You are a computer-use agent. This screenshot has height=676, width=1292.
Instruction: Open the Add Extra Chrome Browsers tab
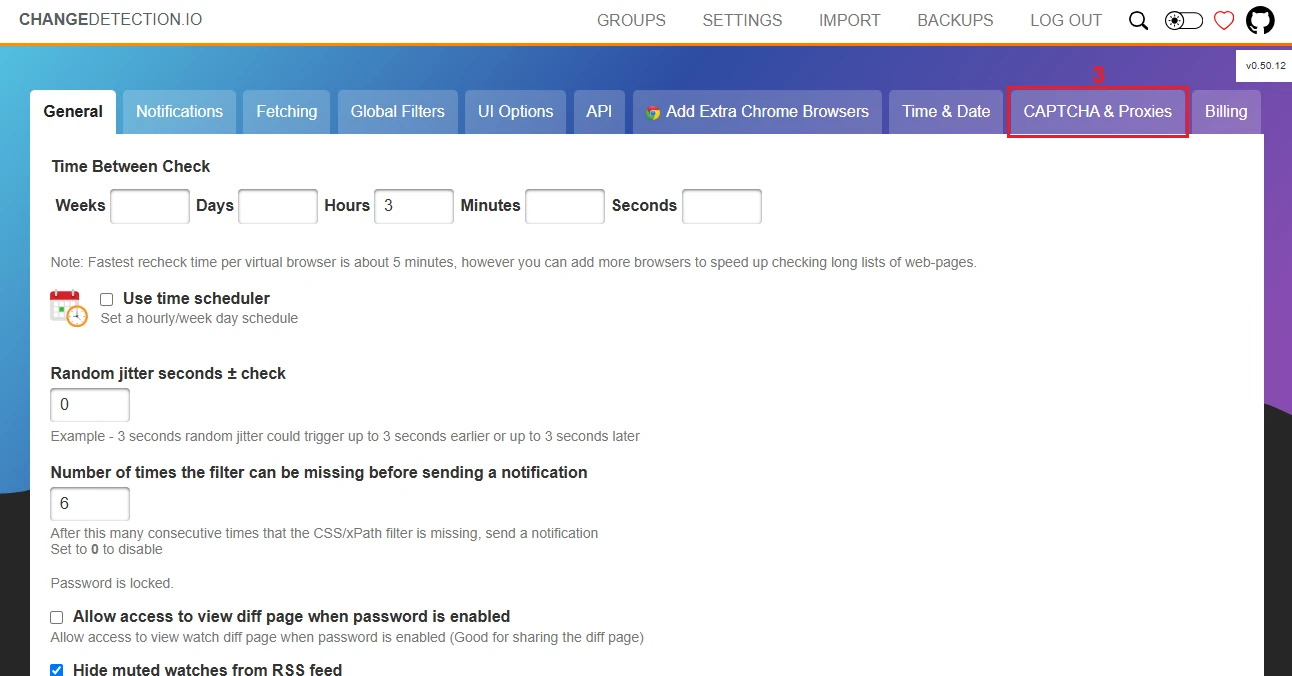pos(757,112)
